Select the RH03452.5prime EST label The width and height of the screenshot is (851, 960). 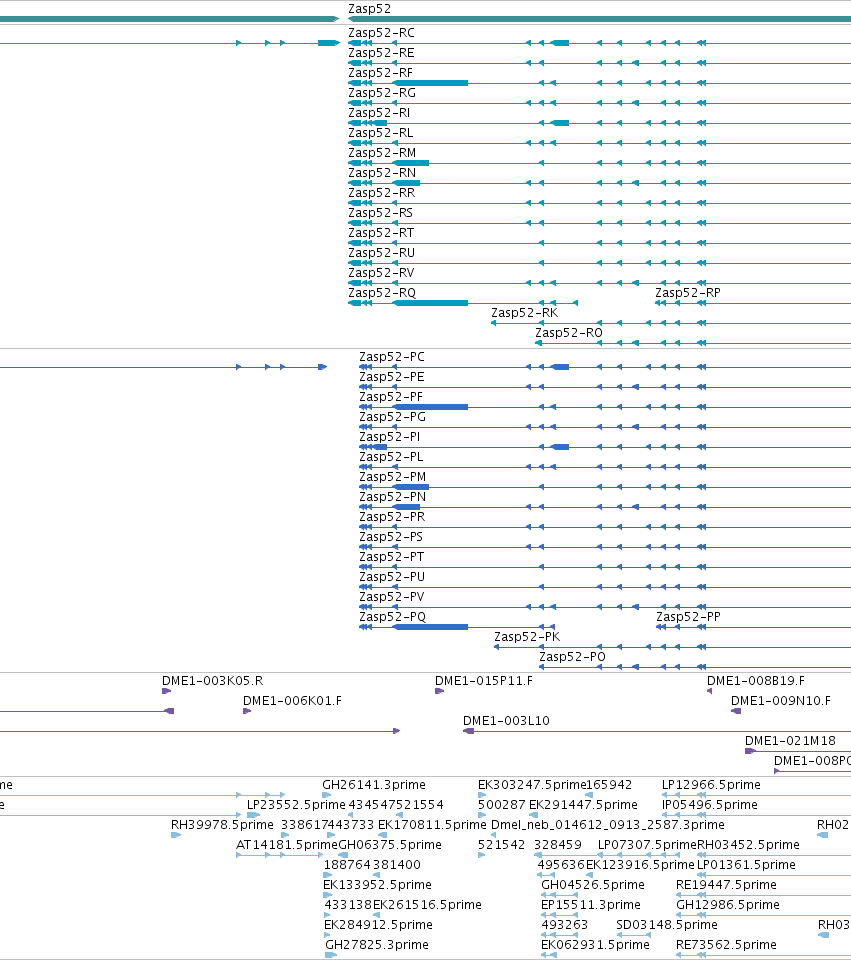pyautogui.click(x=748, y=845)
